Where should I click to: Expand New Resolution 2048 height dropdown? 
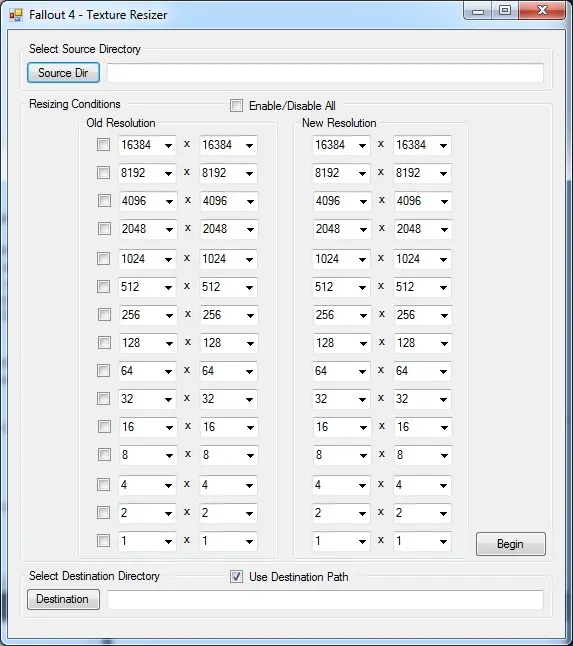click(x=423, y=229)
